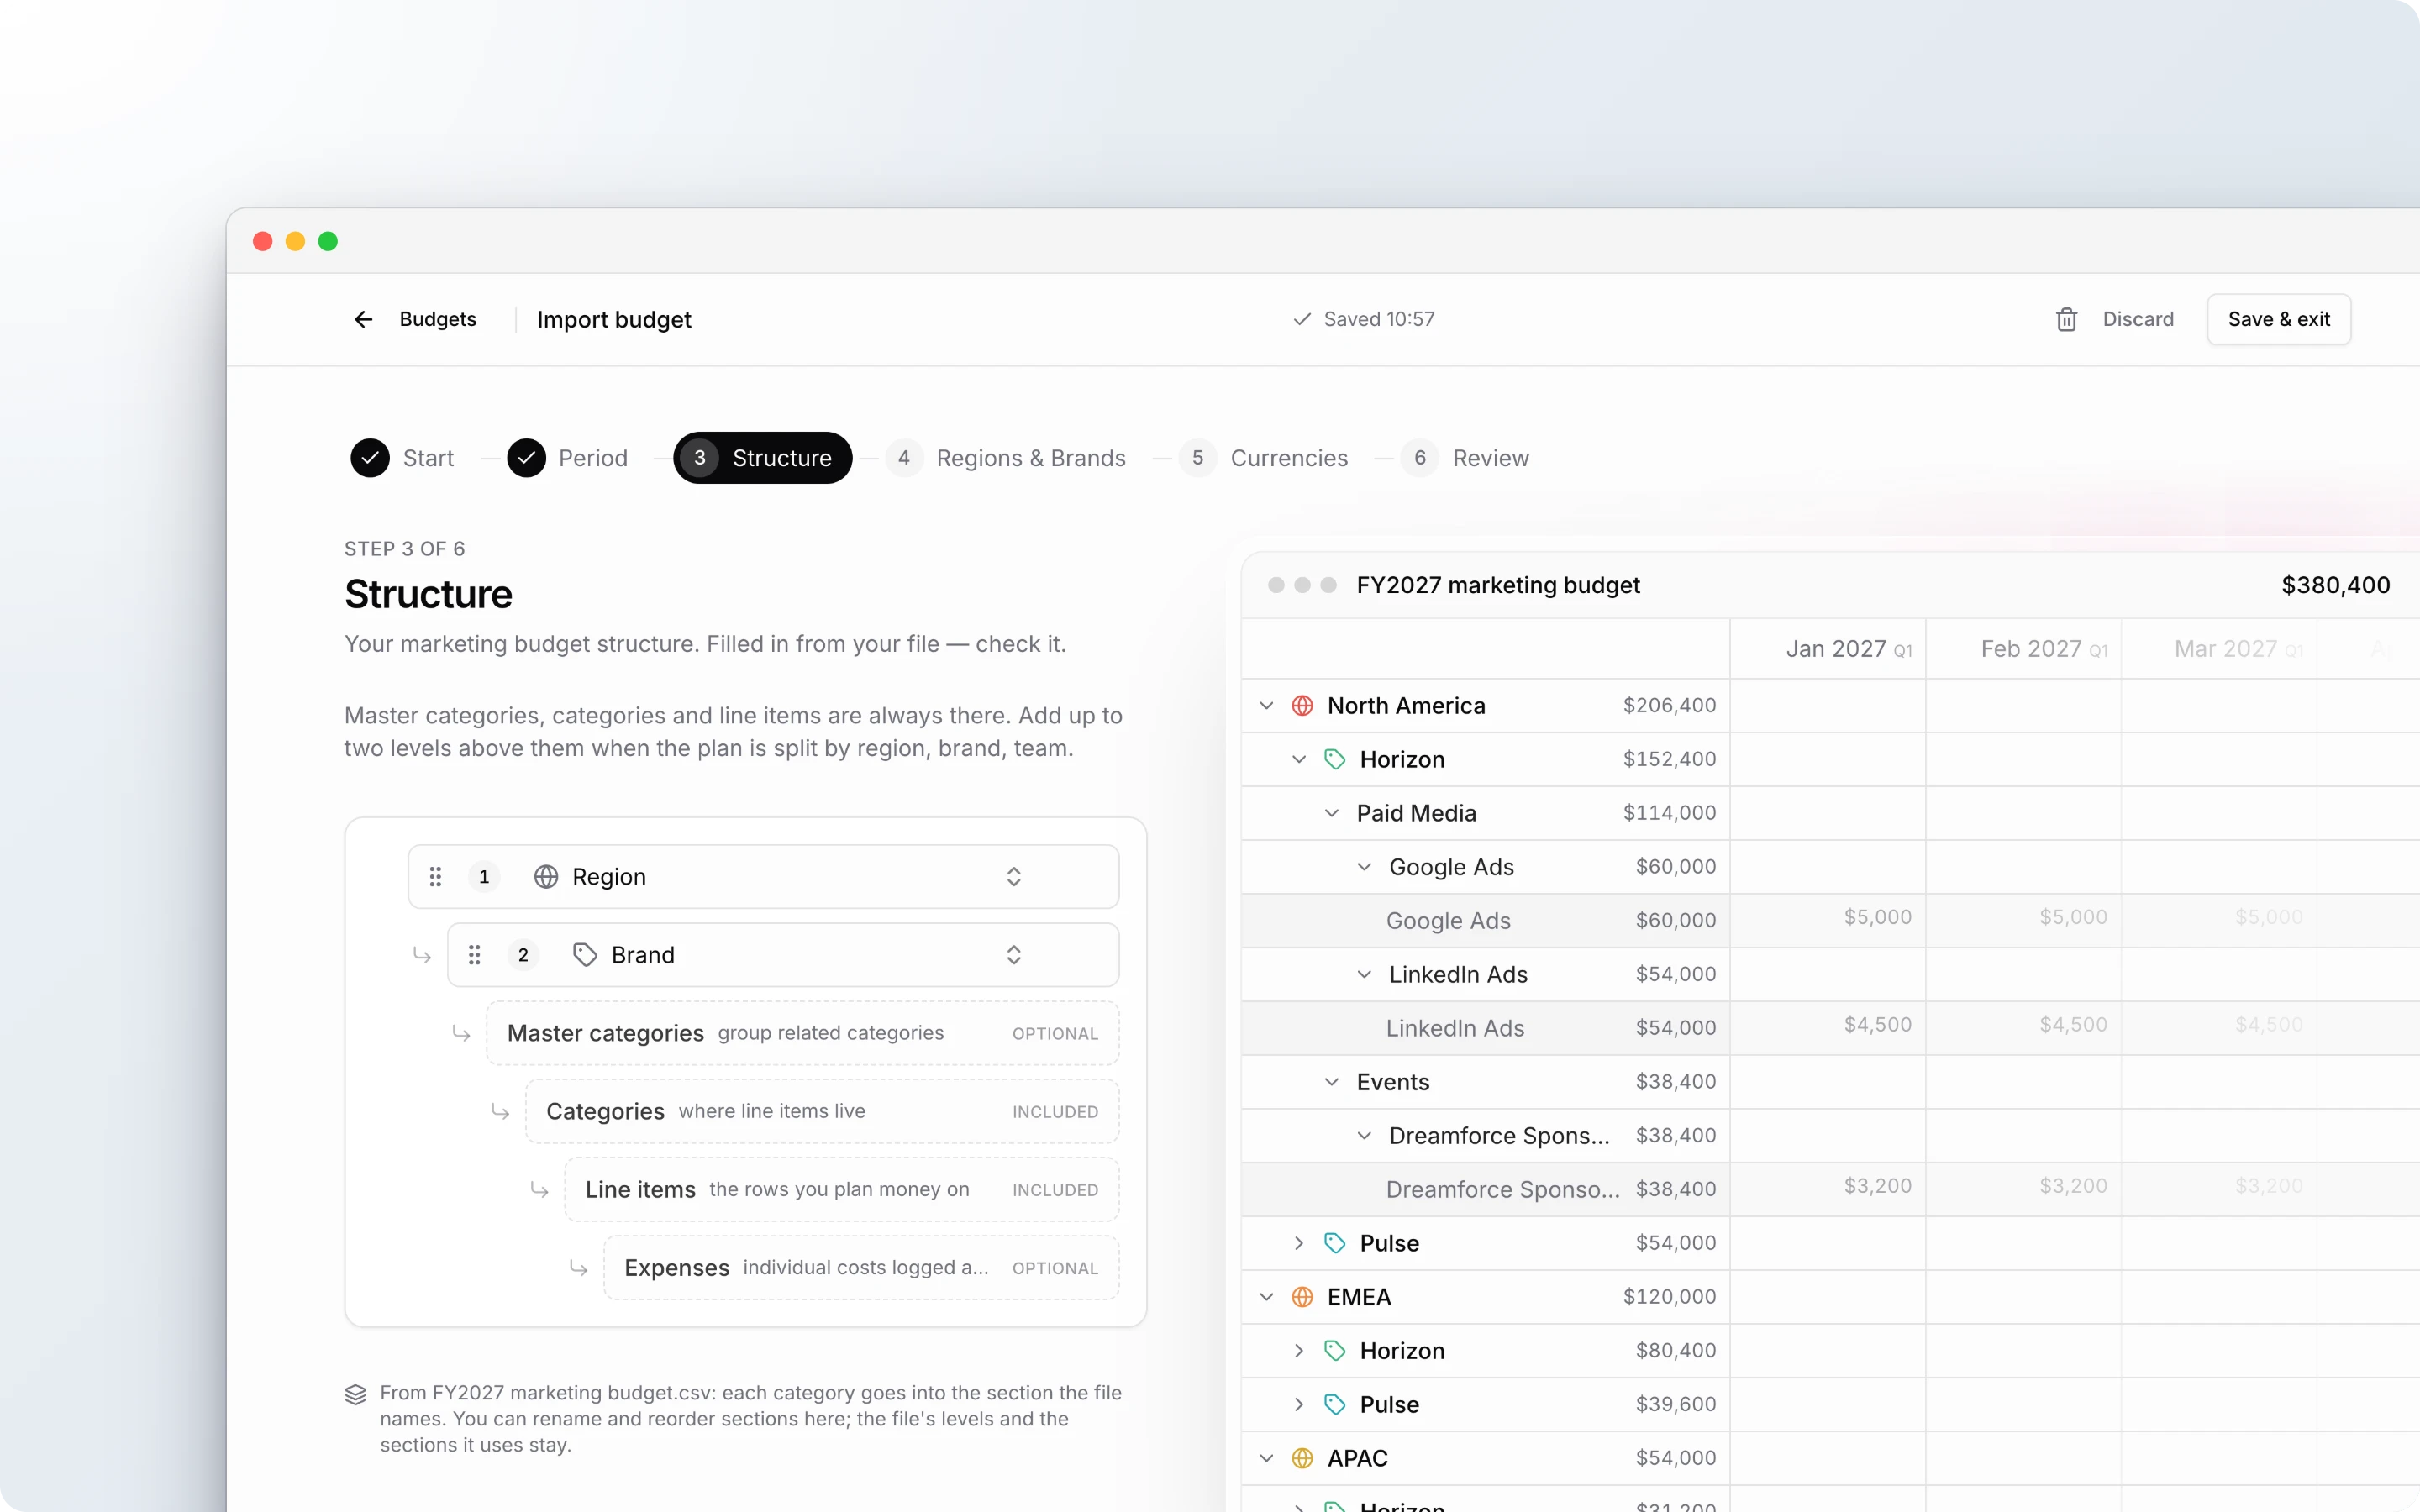Click the tag icon in Brand row
This screenshot has height=1512, width=2420.
pyautogui.click(x=585, y=955)
